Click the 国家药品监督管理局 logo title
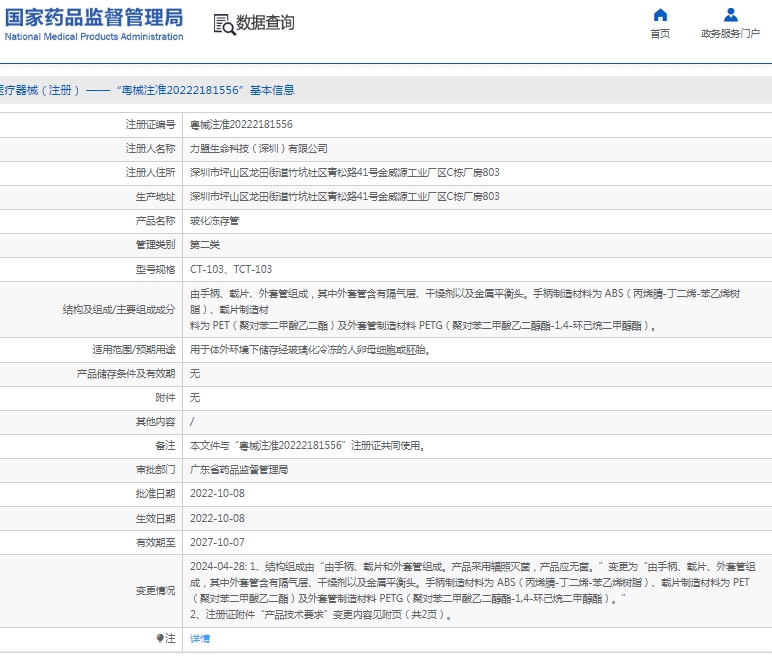Viewport: 772px width, 659px height. tap(94, 17)
